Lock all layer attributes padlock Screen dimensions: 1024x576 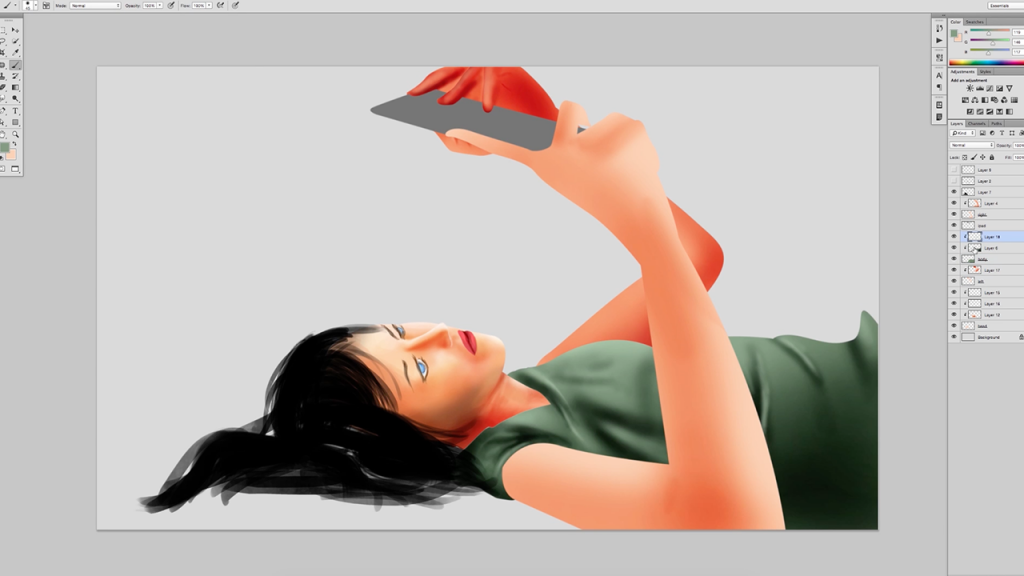click(991, 157)
